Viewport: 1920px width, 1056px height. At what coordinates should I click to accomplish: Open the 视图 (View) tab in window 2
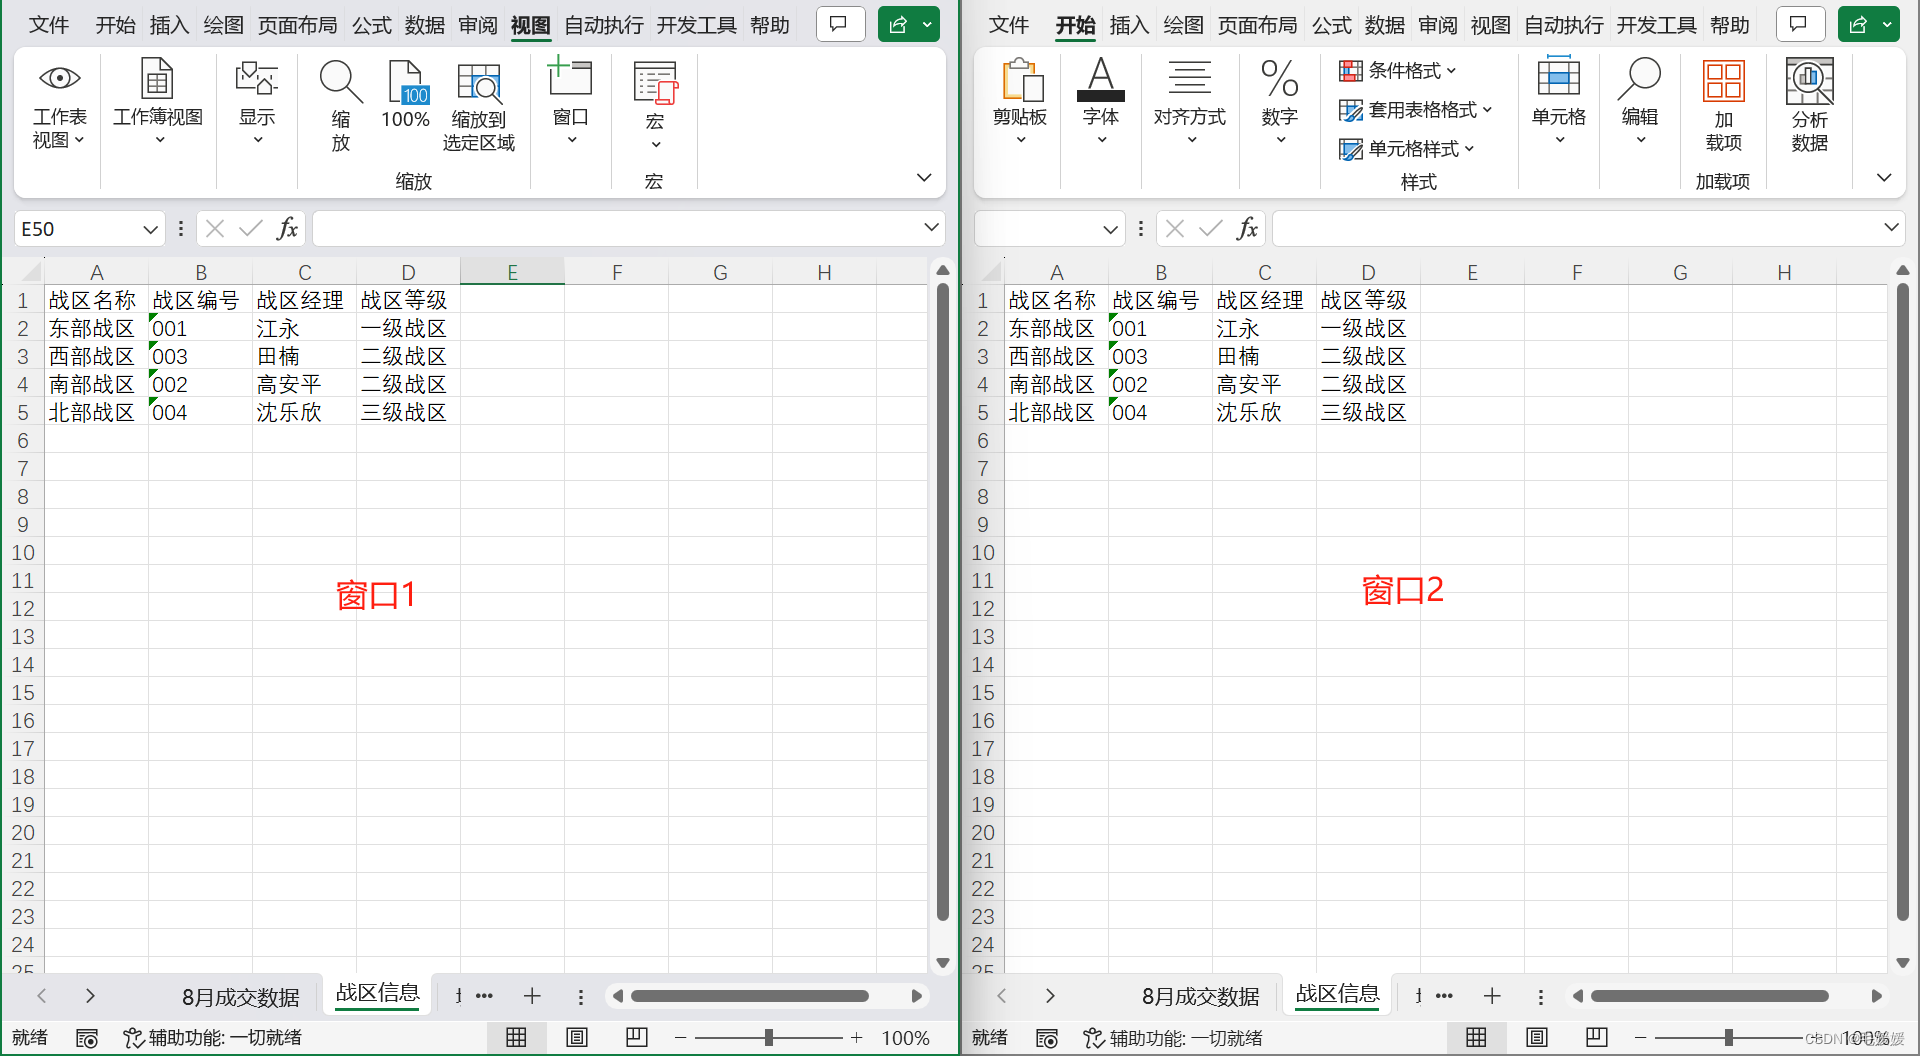tap(1491, 25)
